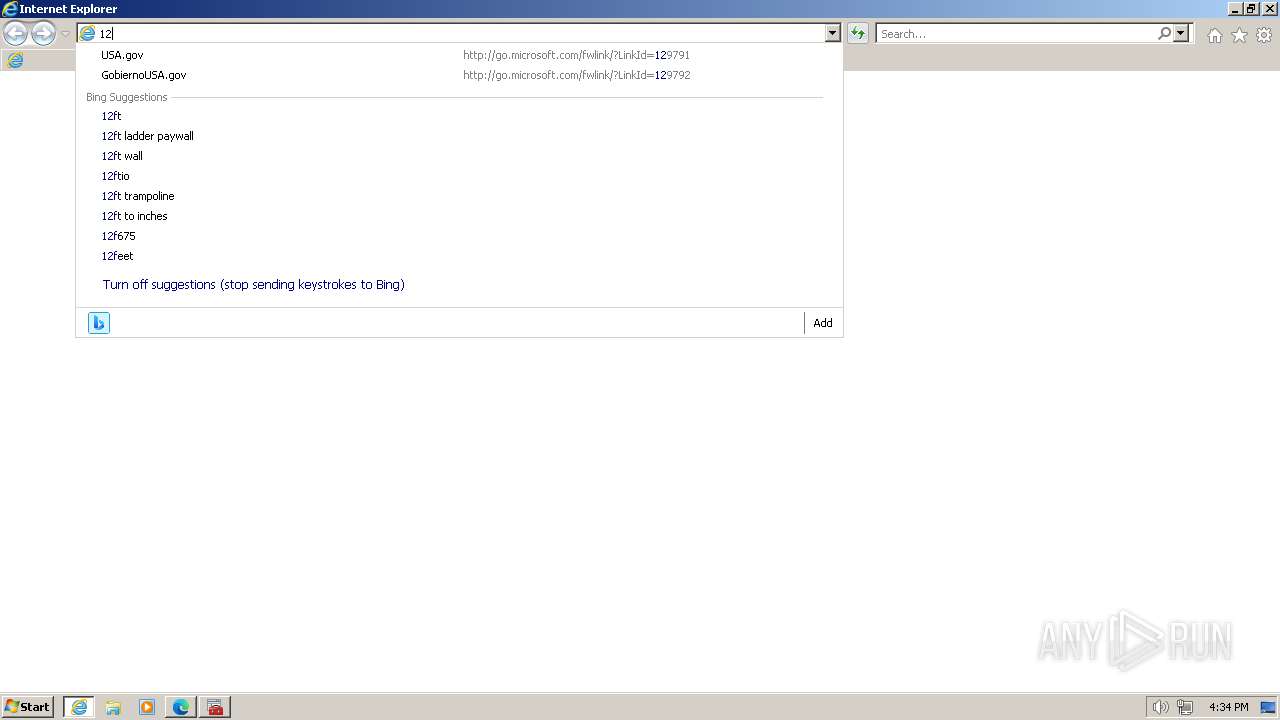Viewport: 1280px width, 720px height.
Task: Open Windows Media Player taskbar icon
Action: pyautogui.click(x=147, y=707)
